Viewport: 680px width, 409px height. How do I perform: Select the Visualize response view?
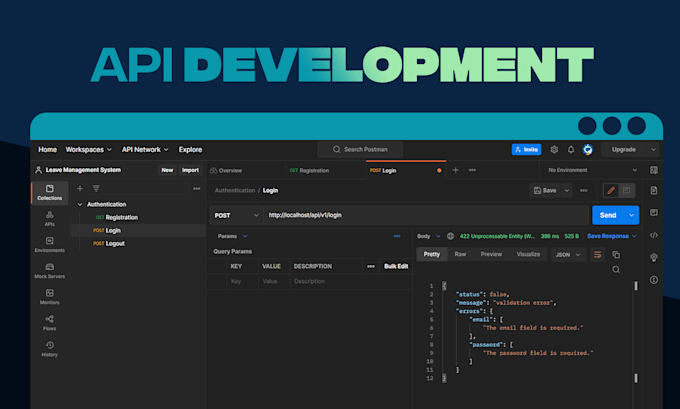528,255
